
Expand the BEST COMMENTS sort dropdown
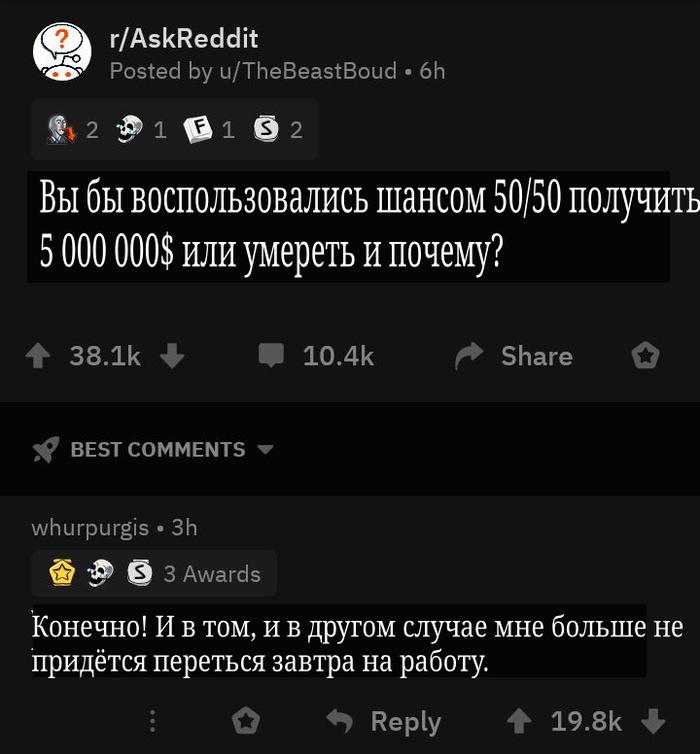point(265,450)
